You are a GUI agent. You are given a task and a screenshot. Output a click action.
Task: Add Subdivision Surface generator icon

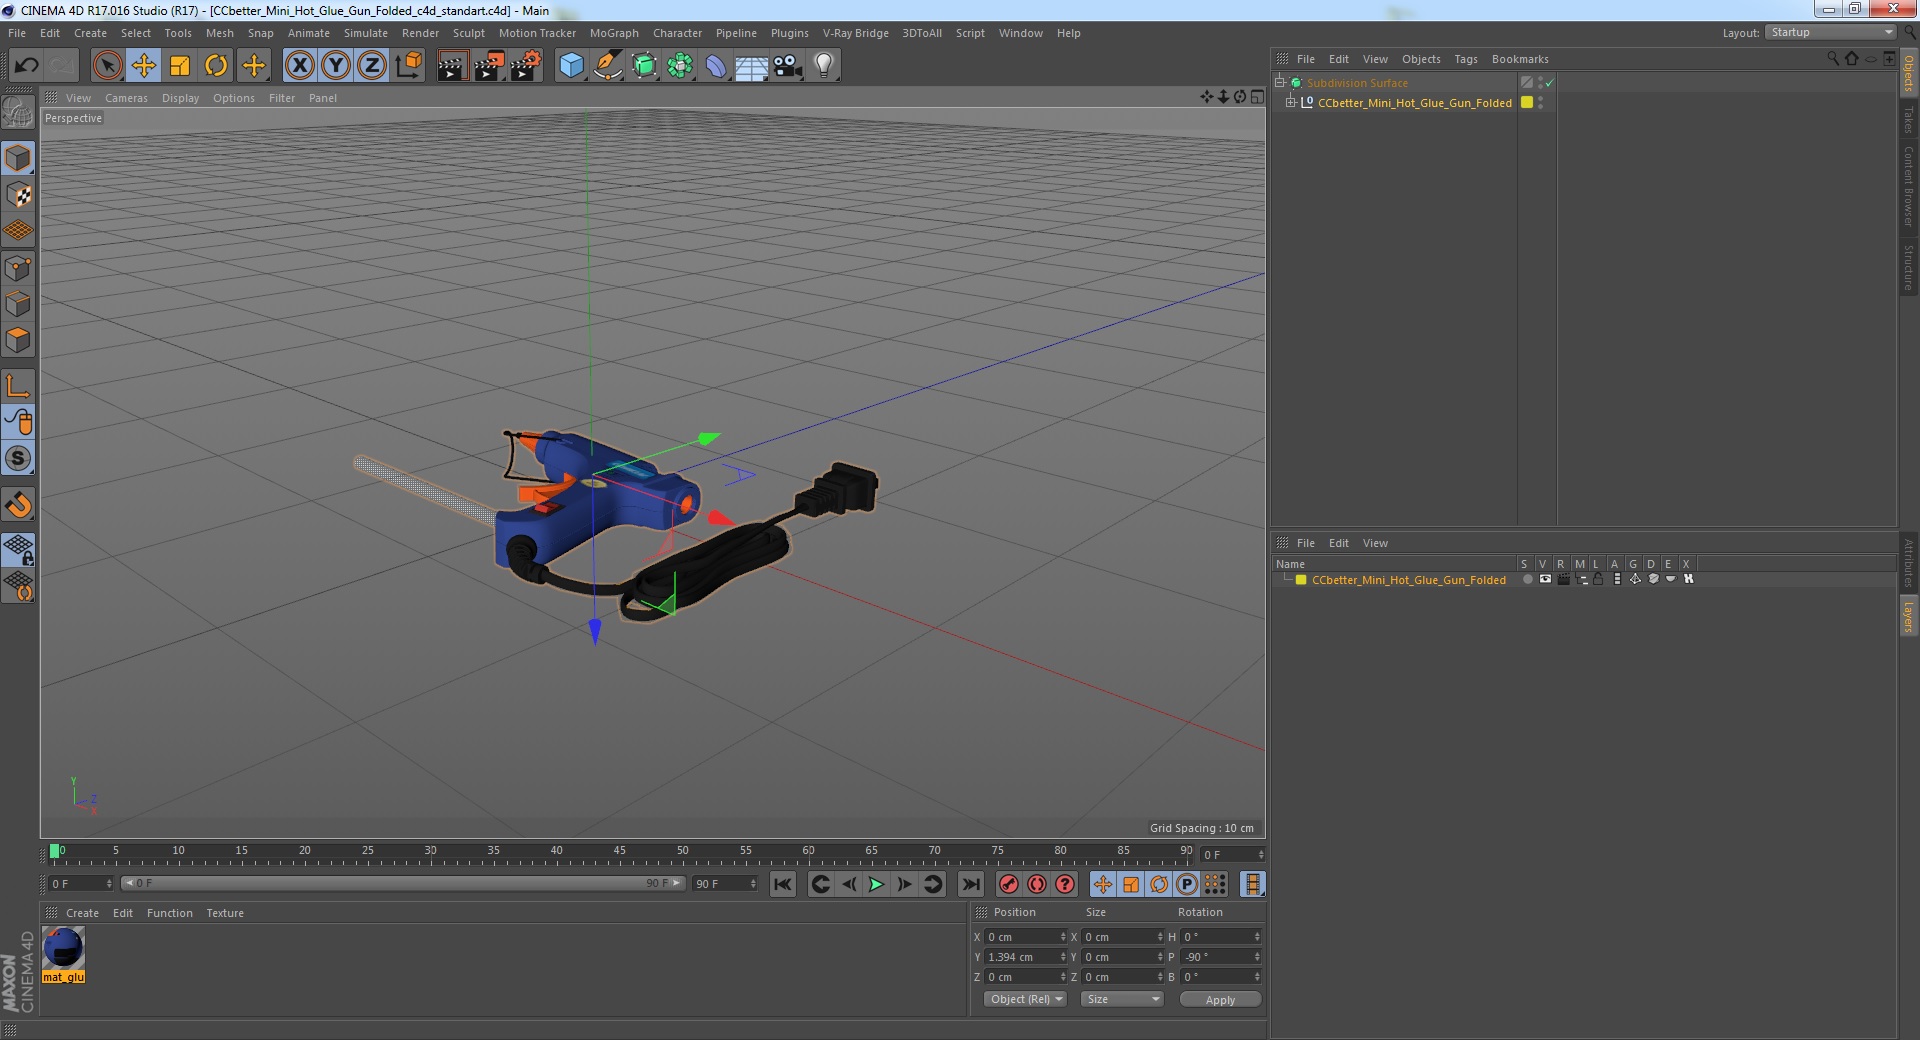644,66
